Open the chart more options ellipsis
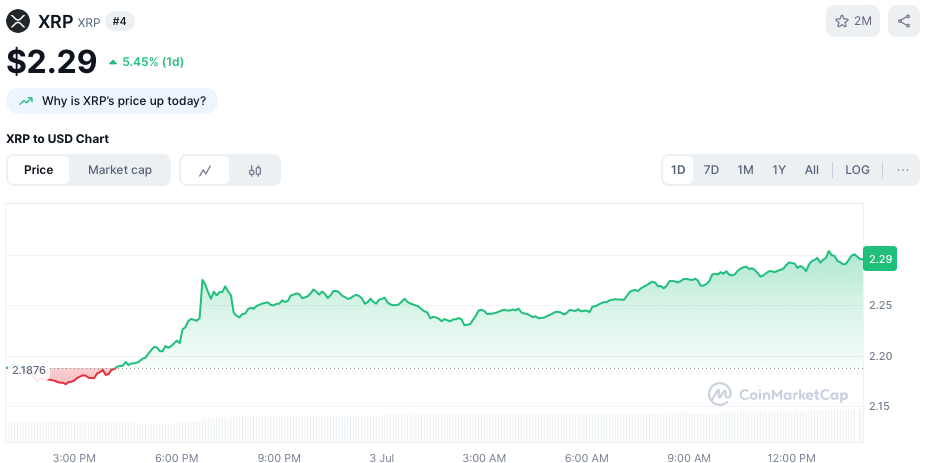 (903, 170)
